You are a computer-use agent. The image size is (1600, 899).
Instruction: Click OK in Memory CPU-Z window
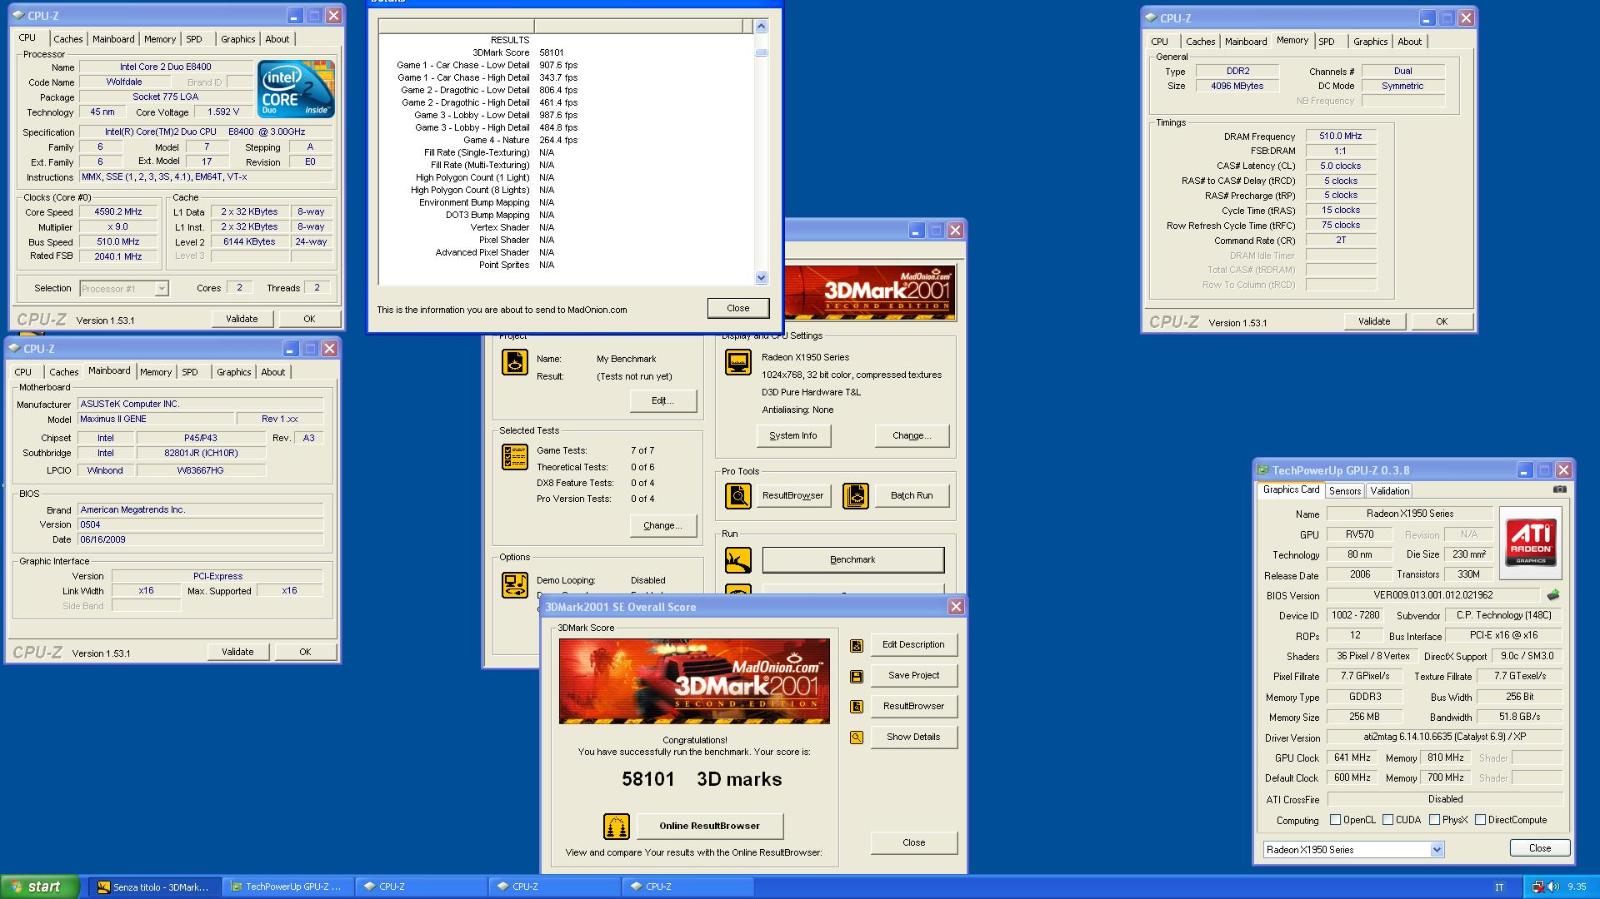point(1441,321)
